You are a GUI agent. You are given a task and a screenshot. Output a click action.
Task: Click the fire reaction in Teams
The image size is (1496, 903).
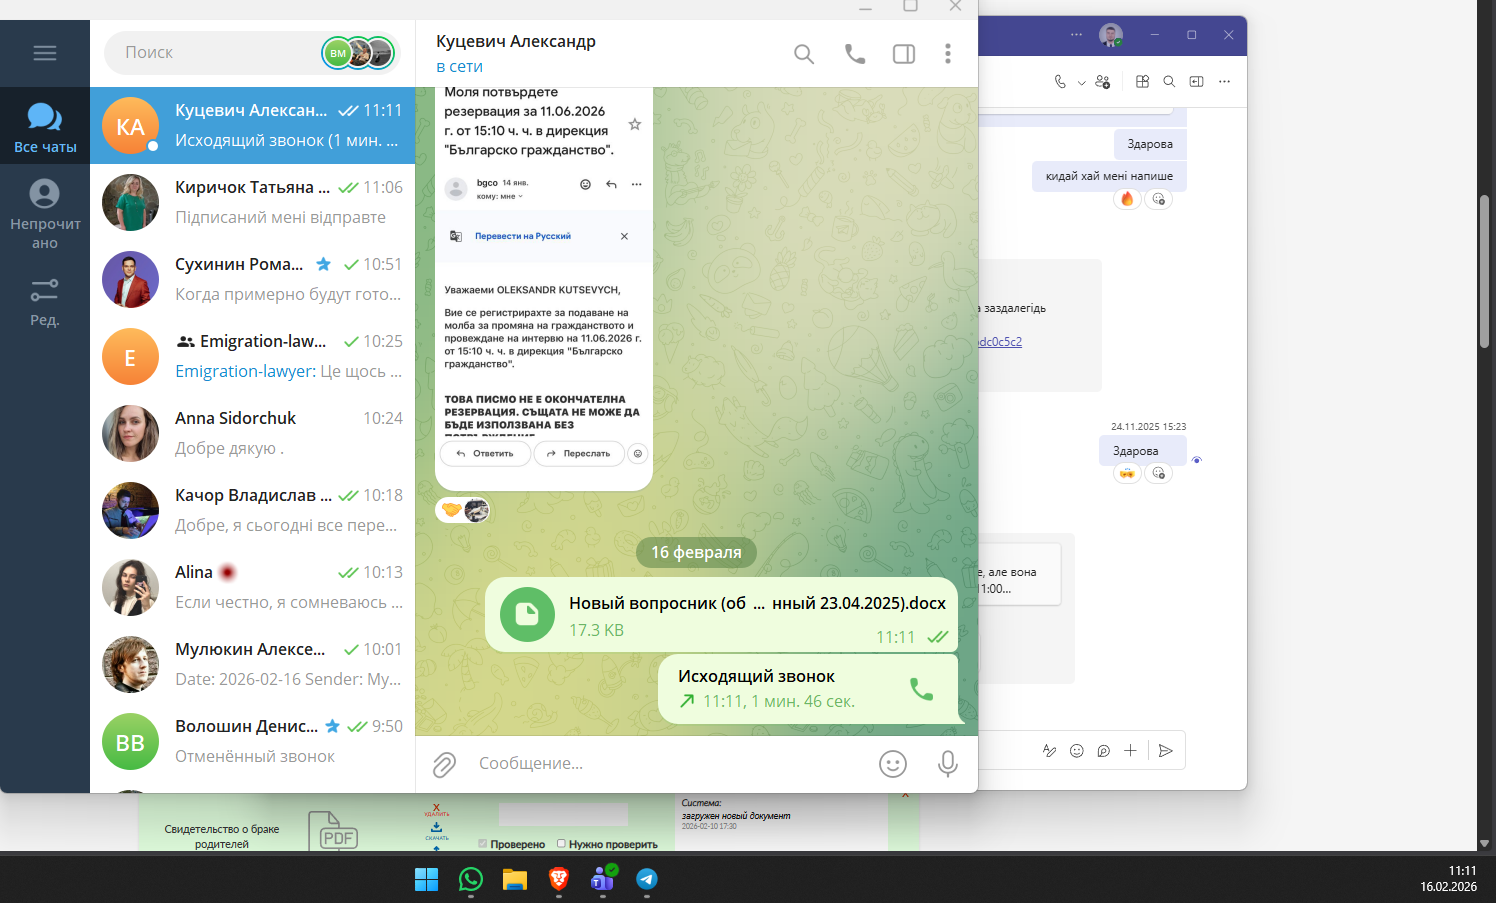[x=1127, y=199]
